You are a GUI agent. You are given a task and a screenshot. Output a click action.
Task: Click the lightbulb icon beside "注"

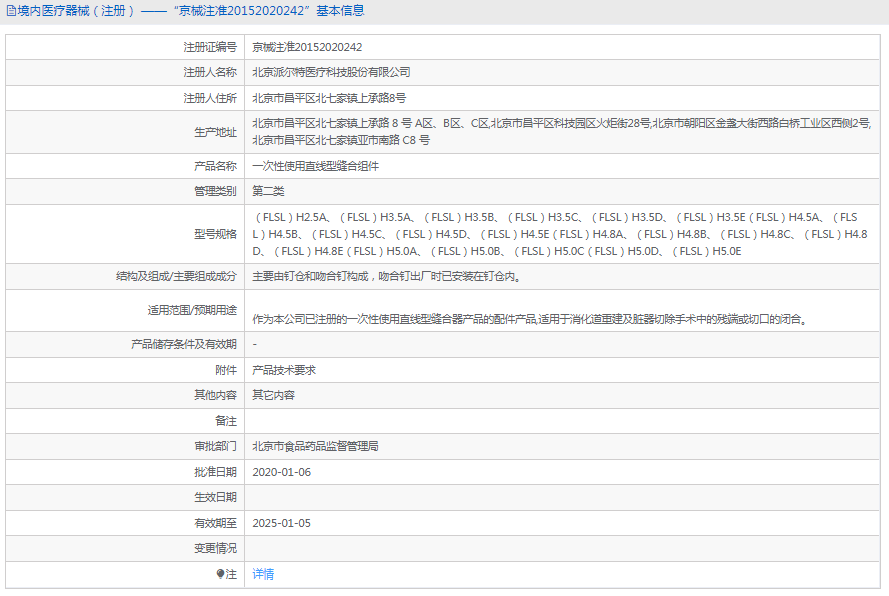coord(221,574)
